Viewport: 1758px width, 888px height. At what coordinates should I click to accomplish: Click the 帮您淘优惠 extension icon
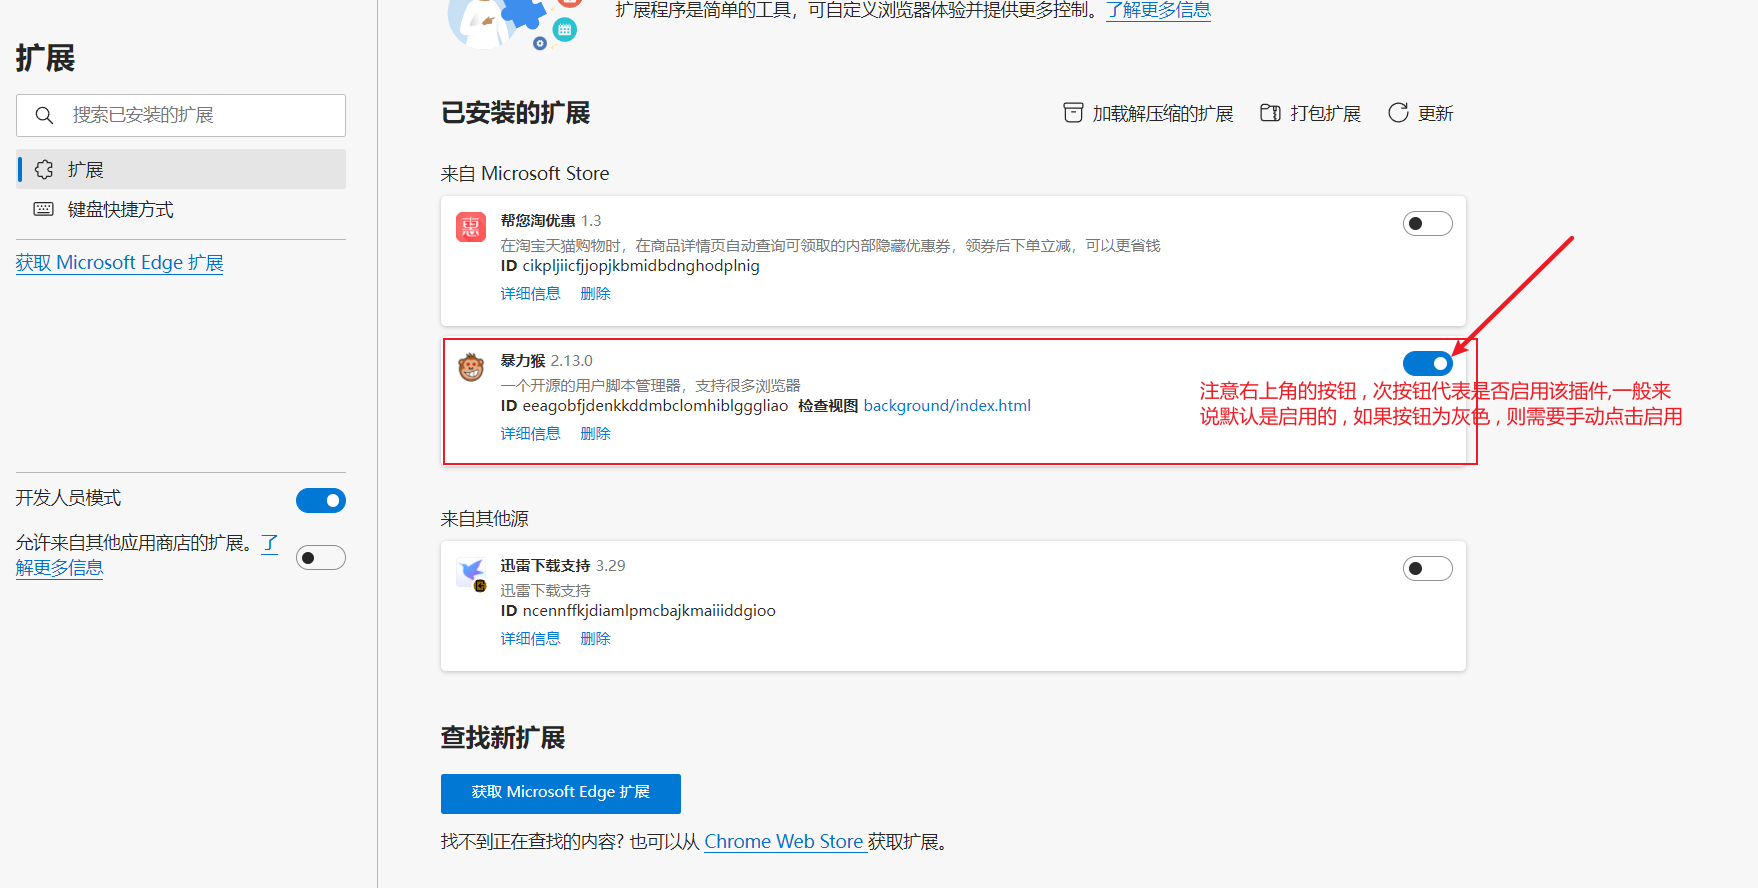tap(471, 227)
